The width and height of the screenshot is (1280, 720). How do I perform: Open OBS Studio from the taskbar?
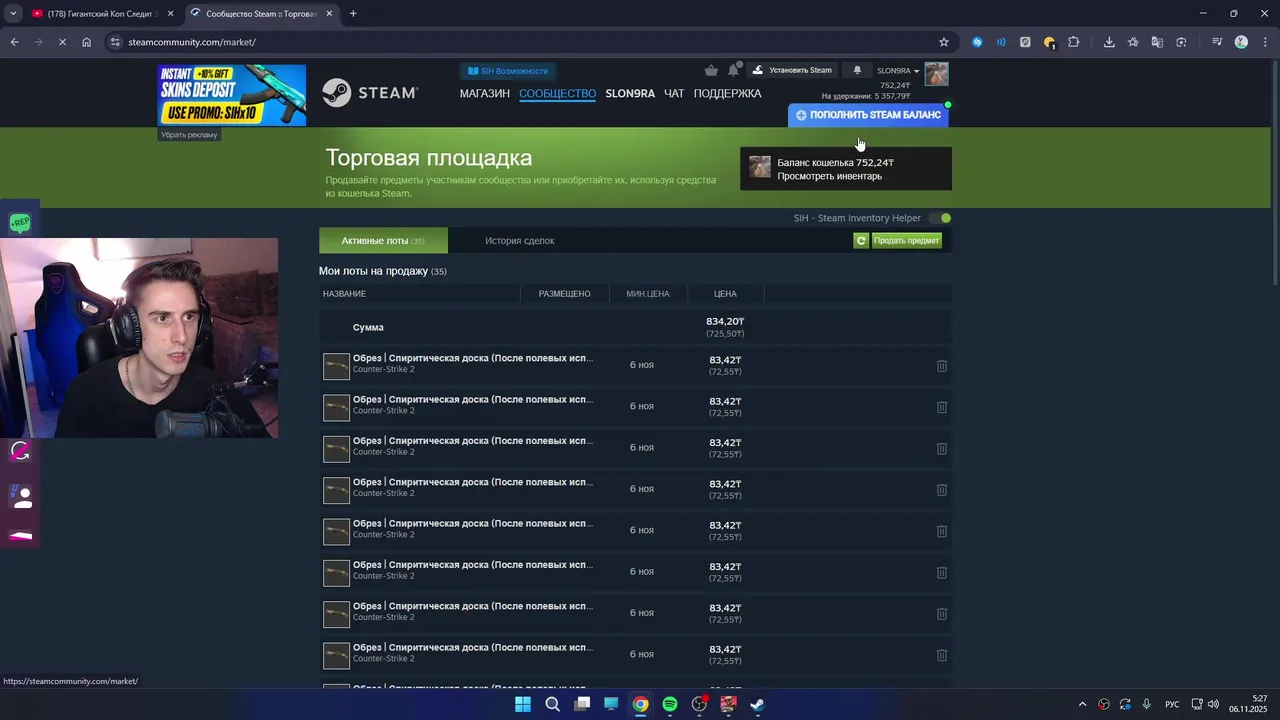click(699, 704)
